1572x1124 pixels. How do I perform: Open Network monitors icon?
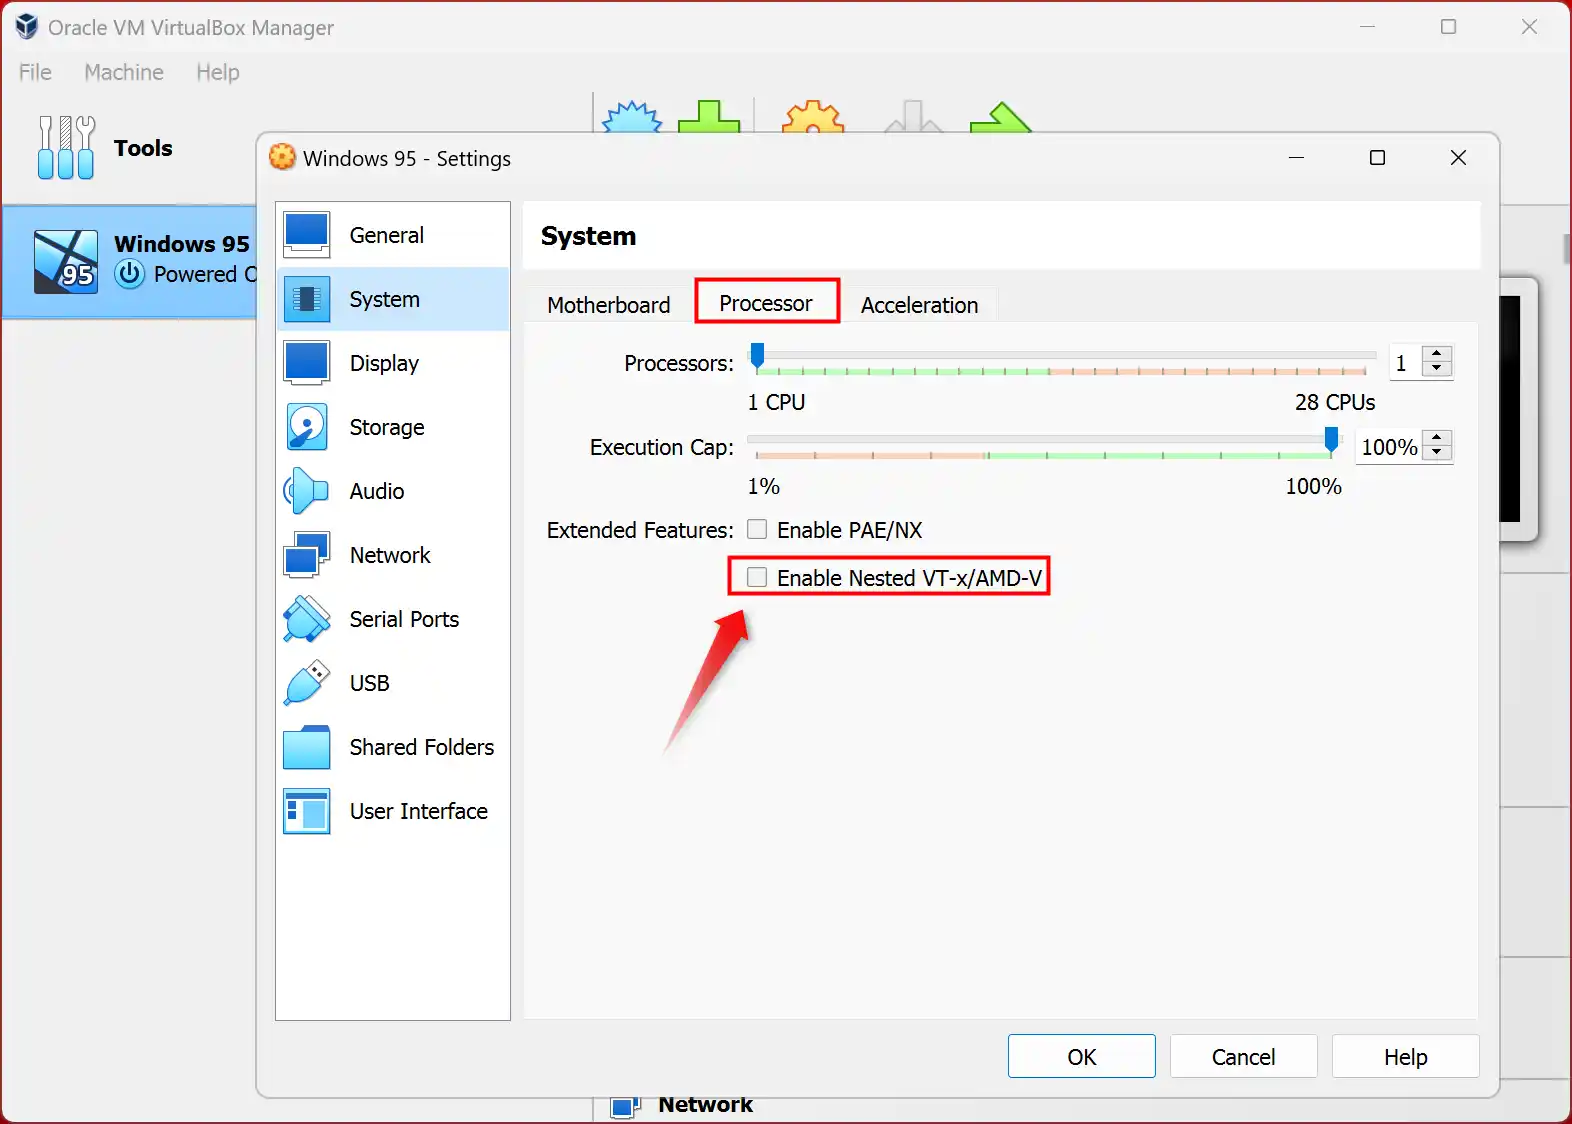(x=306, y=555)
